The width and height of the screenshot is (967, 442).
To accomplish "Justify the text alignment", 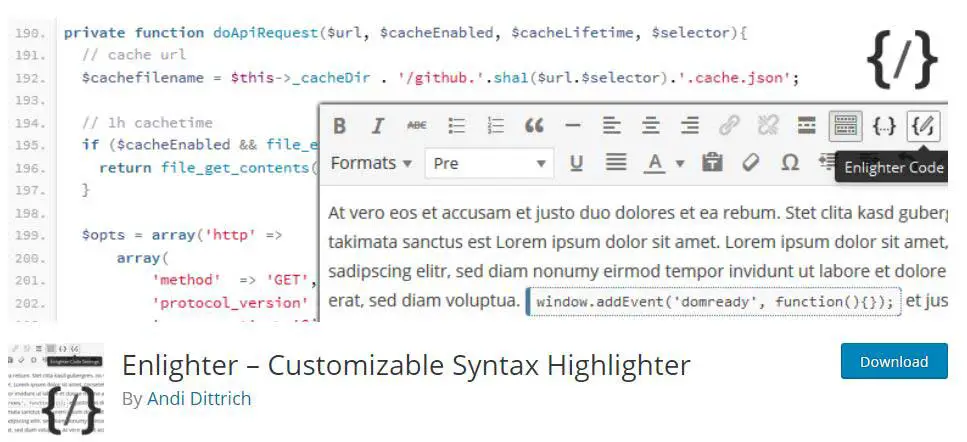I will [x=615, y=163].
